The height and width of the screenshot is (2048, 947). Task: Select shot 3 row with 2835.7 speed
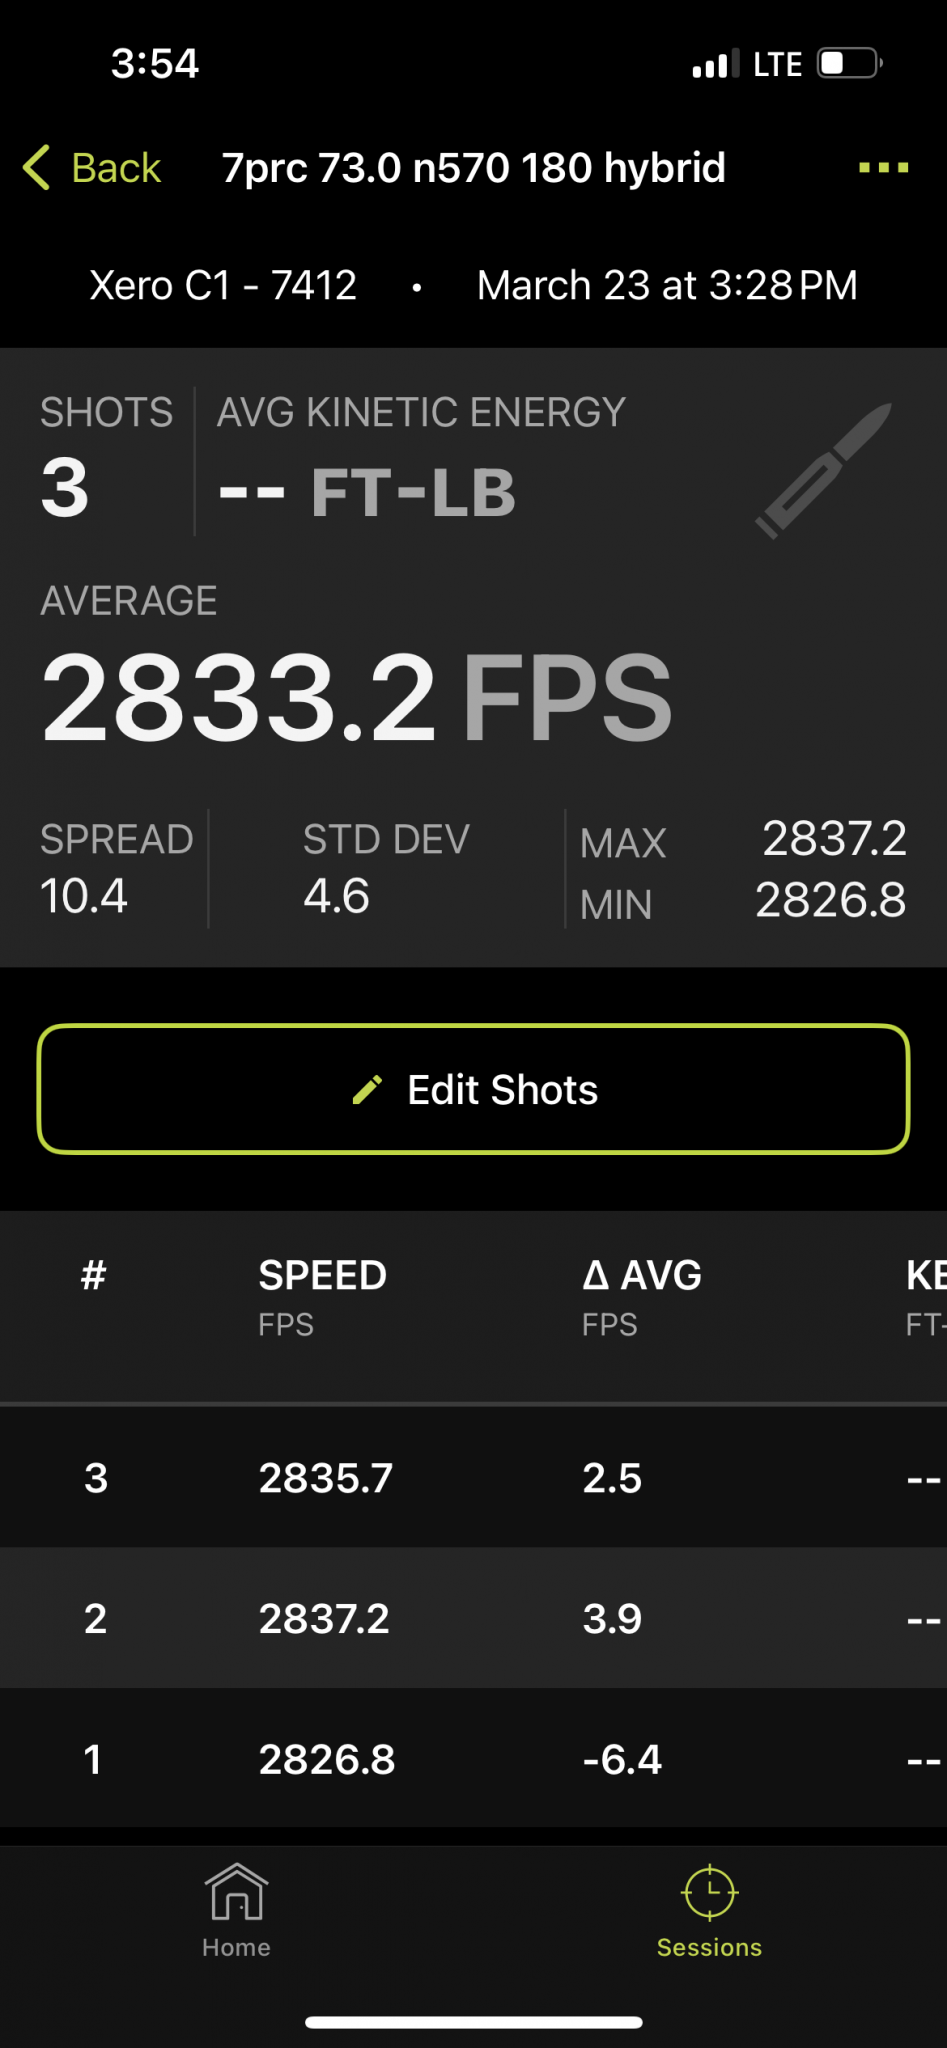[x=473, y=1478]
